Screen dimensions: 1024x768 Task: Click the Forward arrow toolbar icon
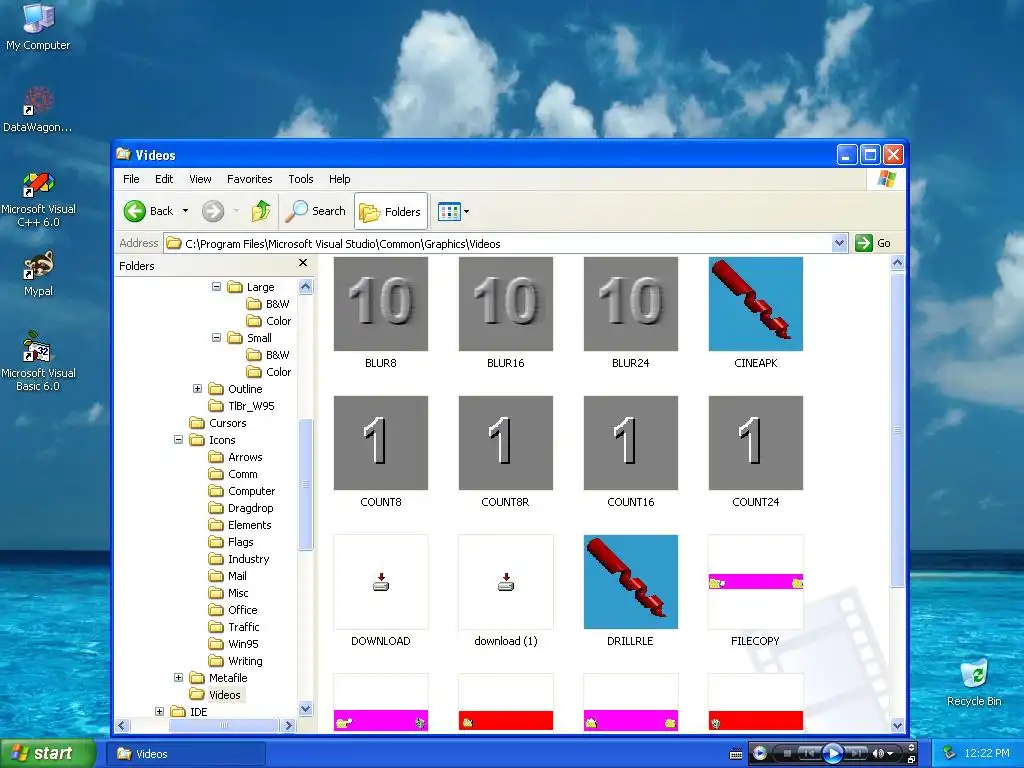(x=213, y=211)
